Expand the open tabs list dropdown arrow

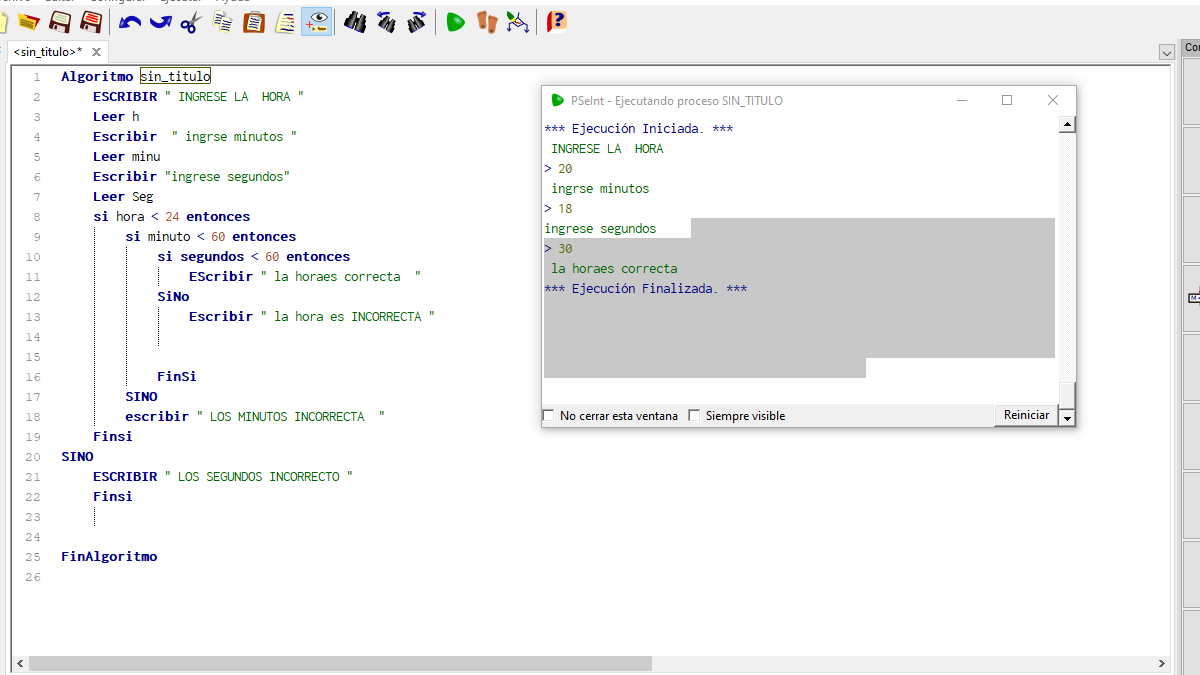pos(1166,52)
